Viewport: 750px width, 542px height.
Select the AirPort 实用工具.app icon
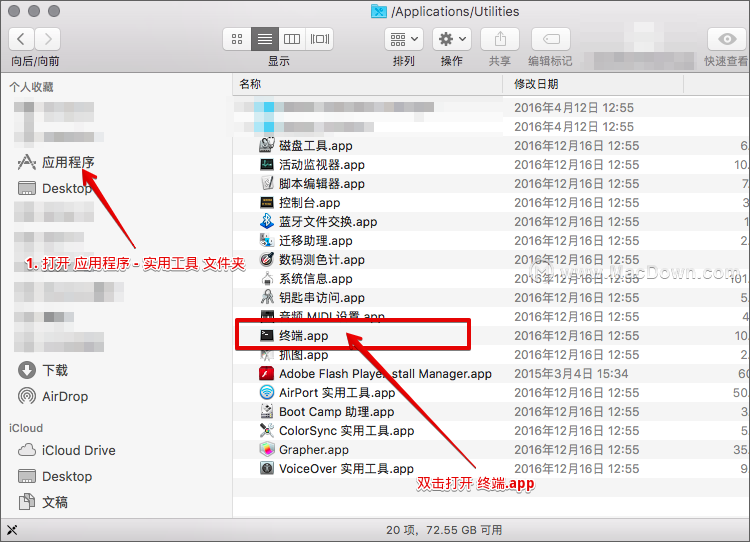[267, 392]
